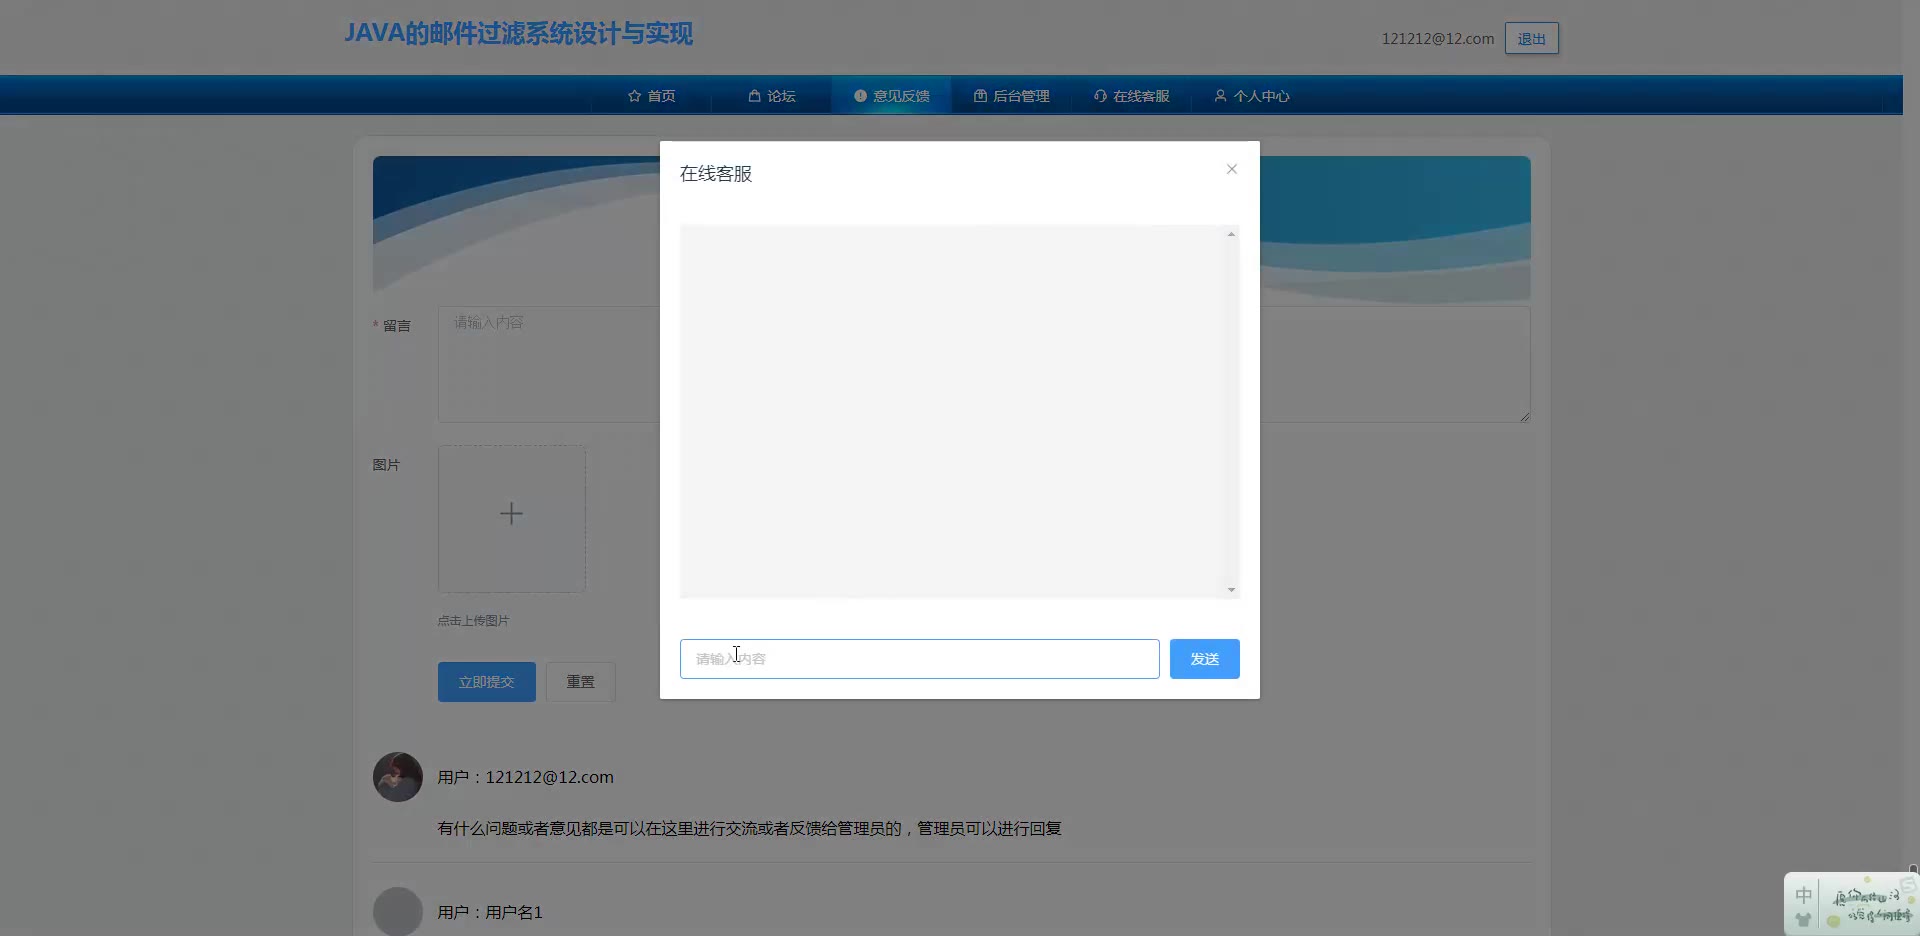The width and height of the screenshot is (1920, 936).
Task: Click the 图片 field label
Action: [x=386, y=465]
